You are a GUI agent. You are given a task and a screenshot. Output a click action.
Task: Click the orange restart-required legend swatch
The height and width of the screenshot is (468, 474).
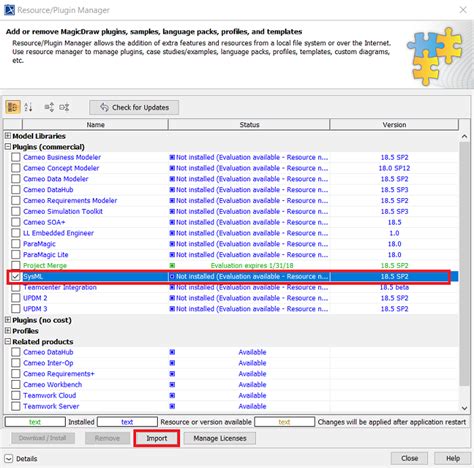(x=284, y=422)
